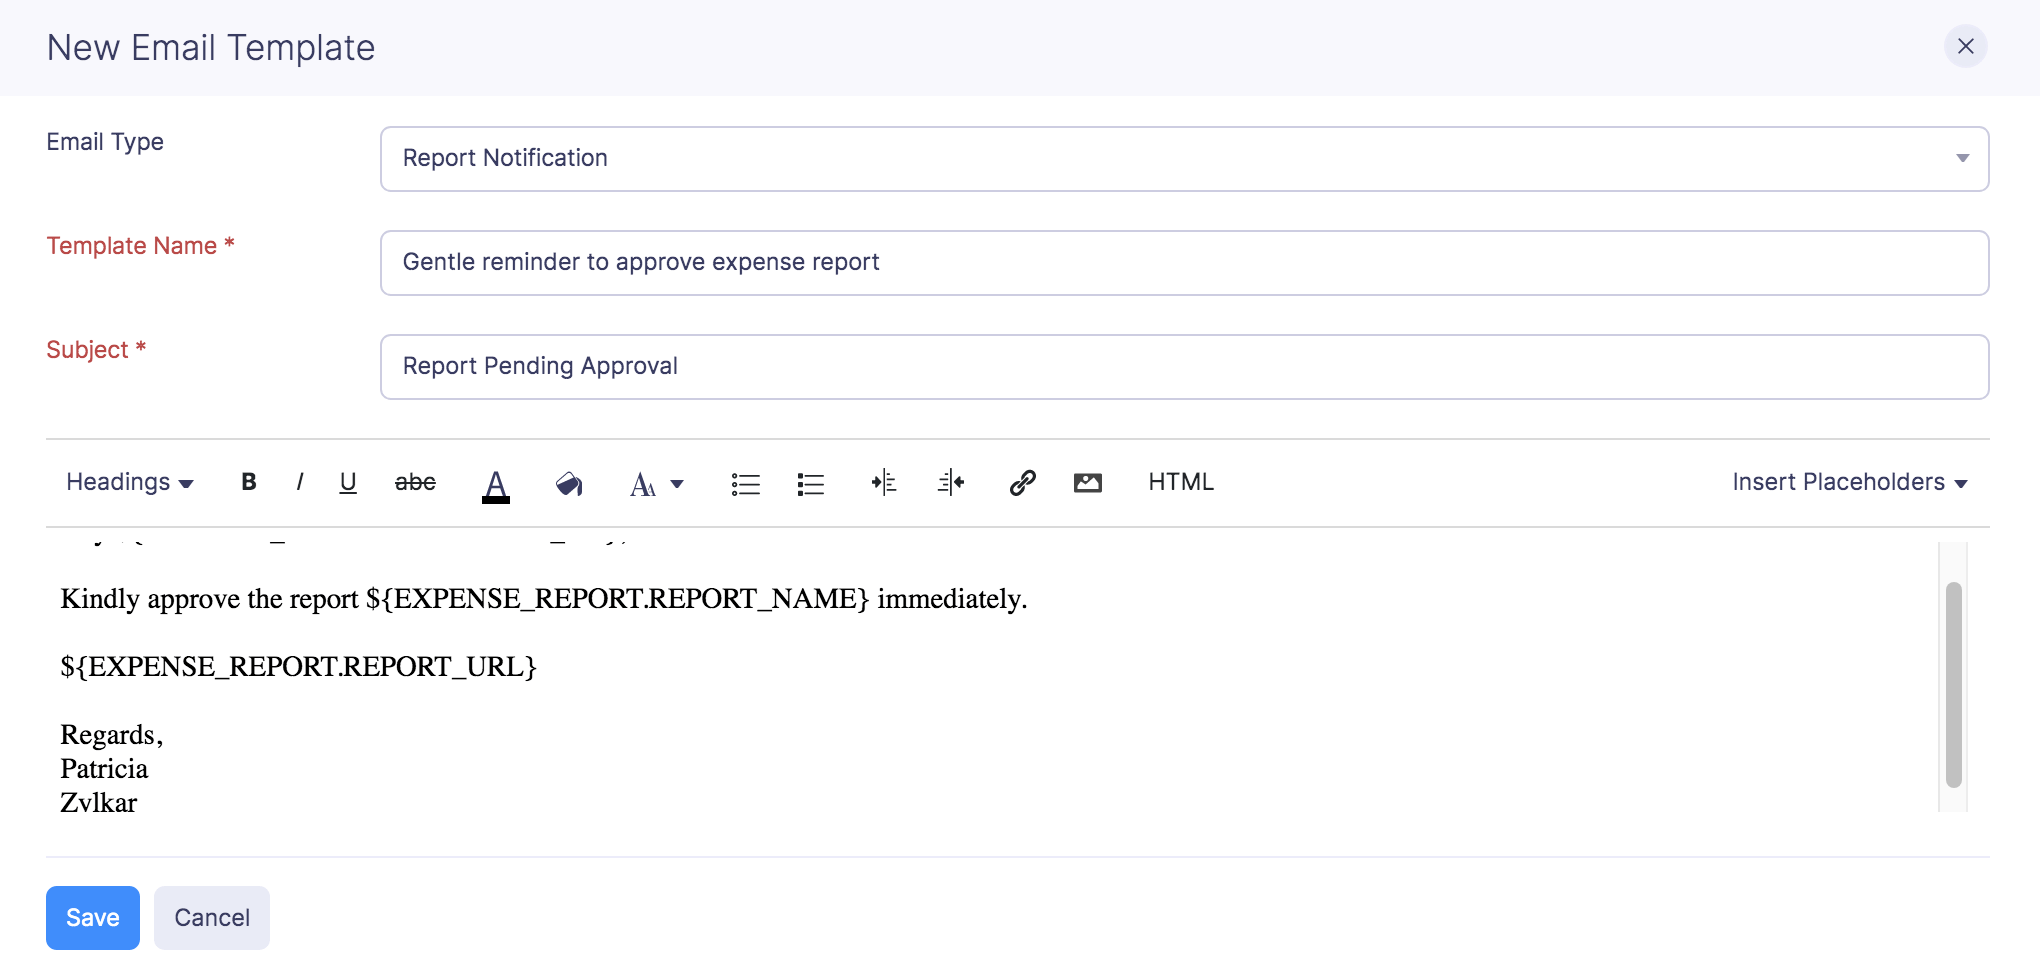
Task: Toggle underline formatting
Action: tap(348, 482)
